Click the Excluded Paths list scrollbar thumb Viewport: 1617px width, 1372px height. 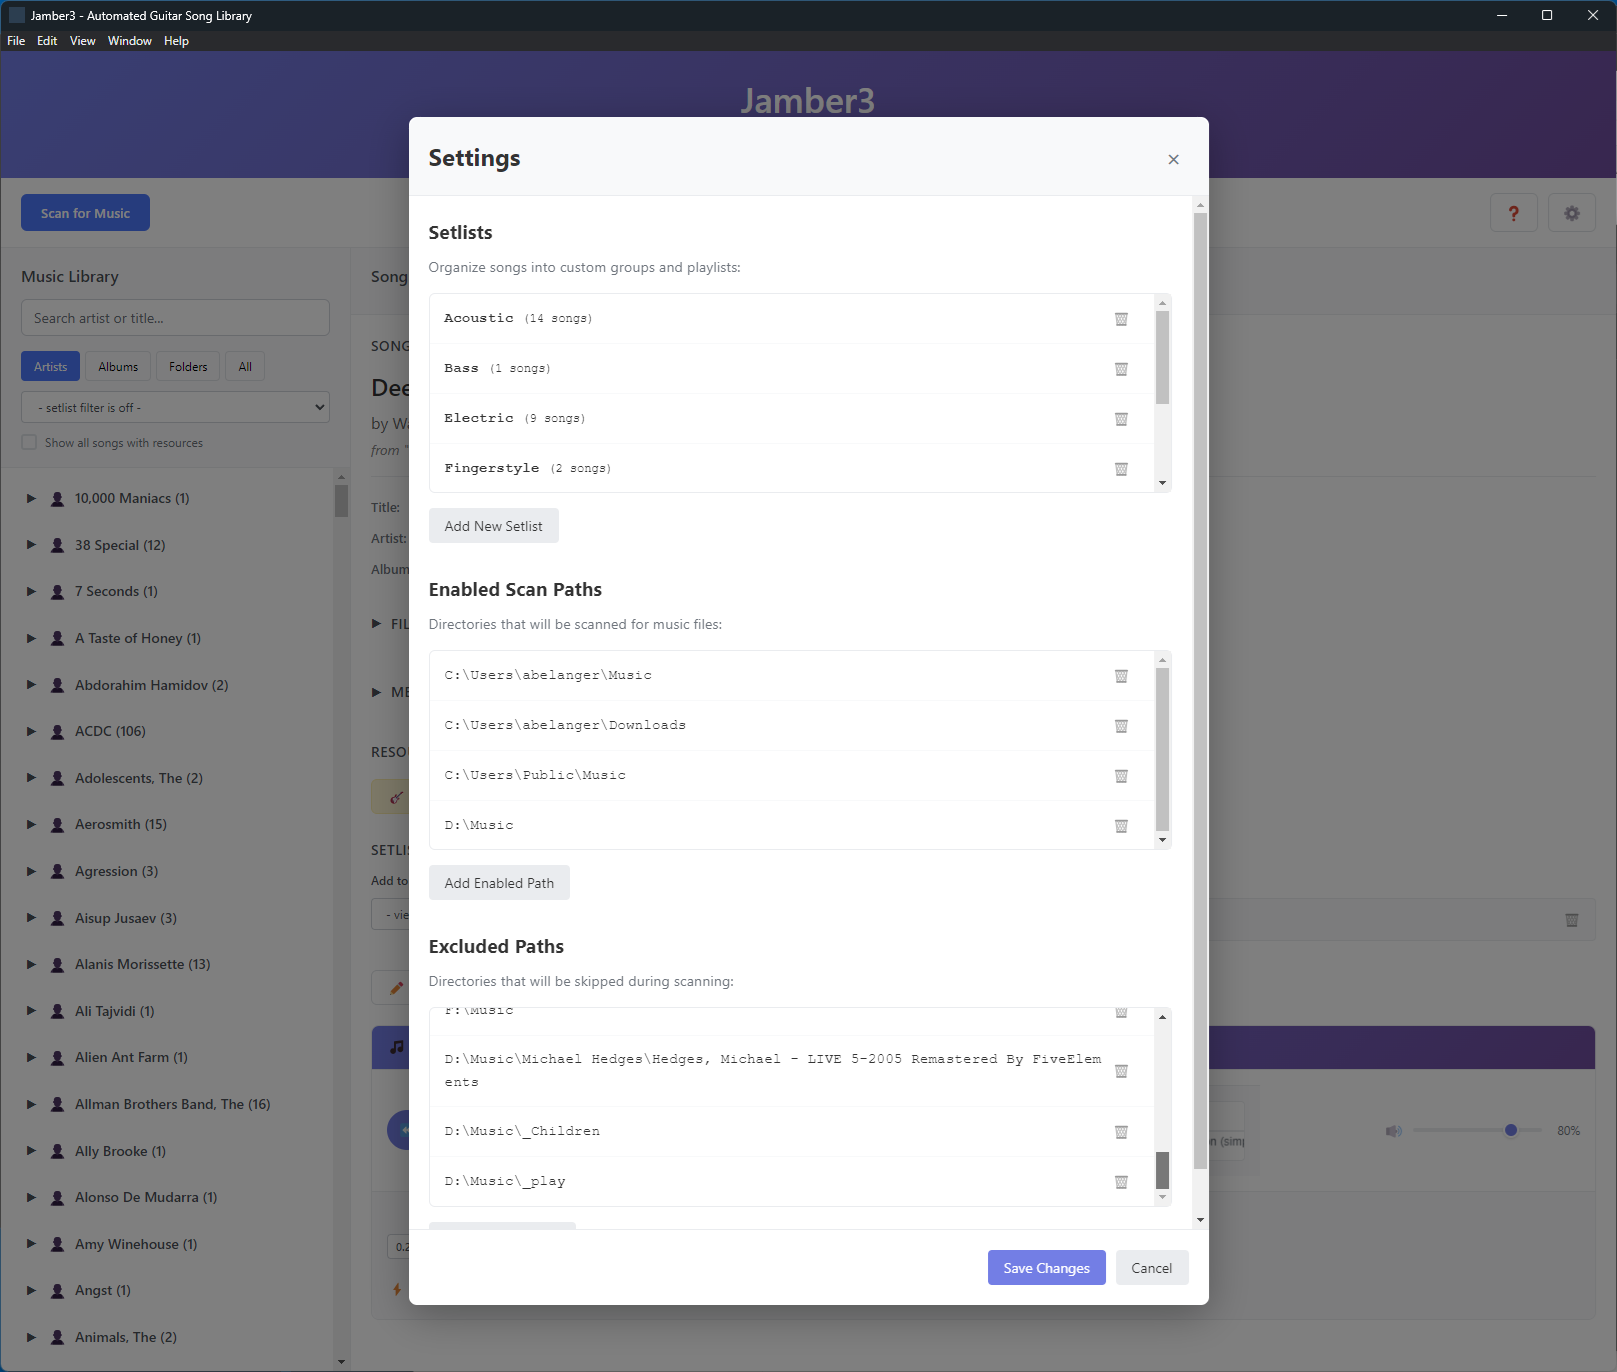1162,1170
